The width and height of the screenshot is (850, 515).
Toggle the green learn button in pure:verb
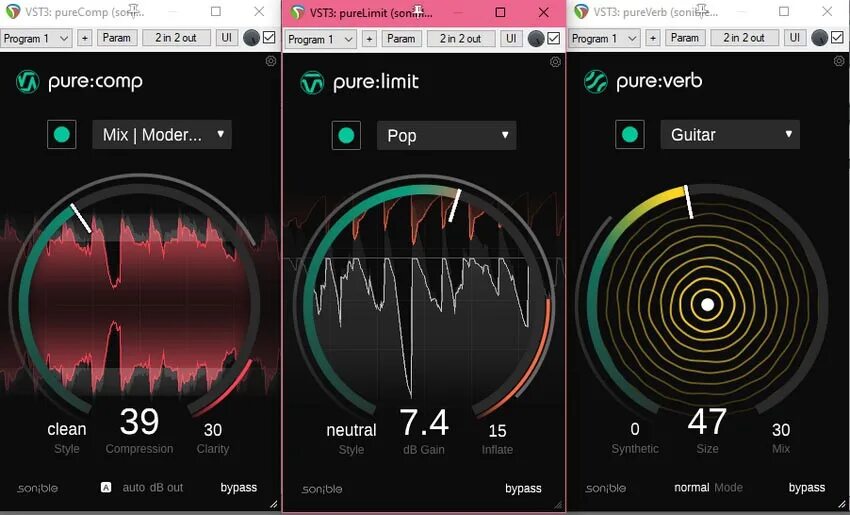pos(630,134)
